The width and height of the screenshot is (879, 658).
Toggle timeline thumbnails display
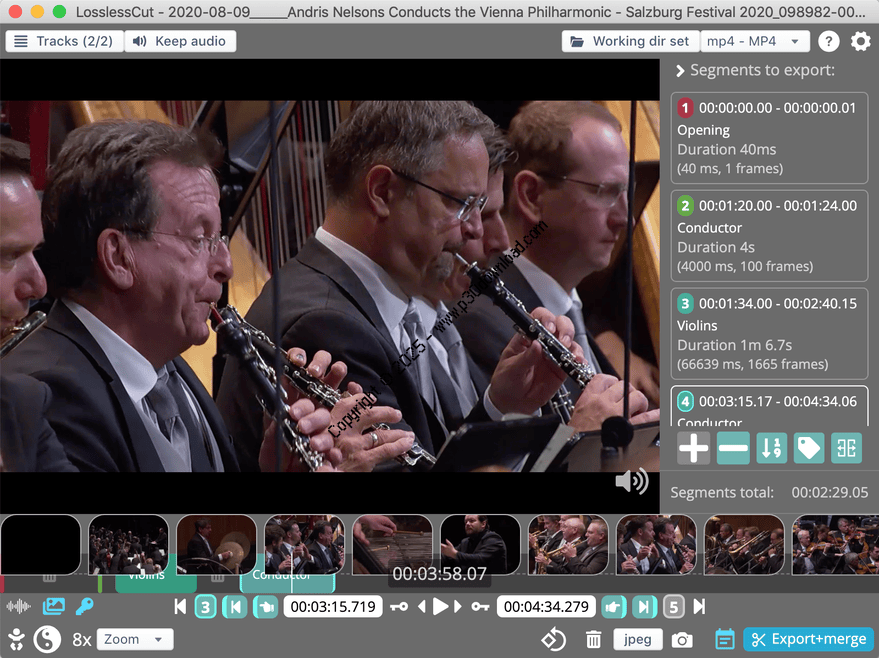53,606
